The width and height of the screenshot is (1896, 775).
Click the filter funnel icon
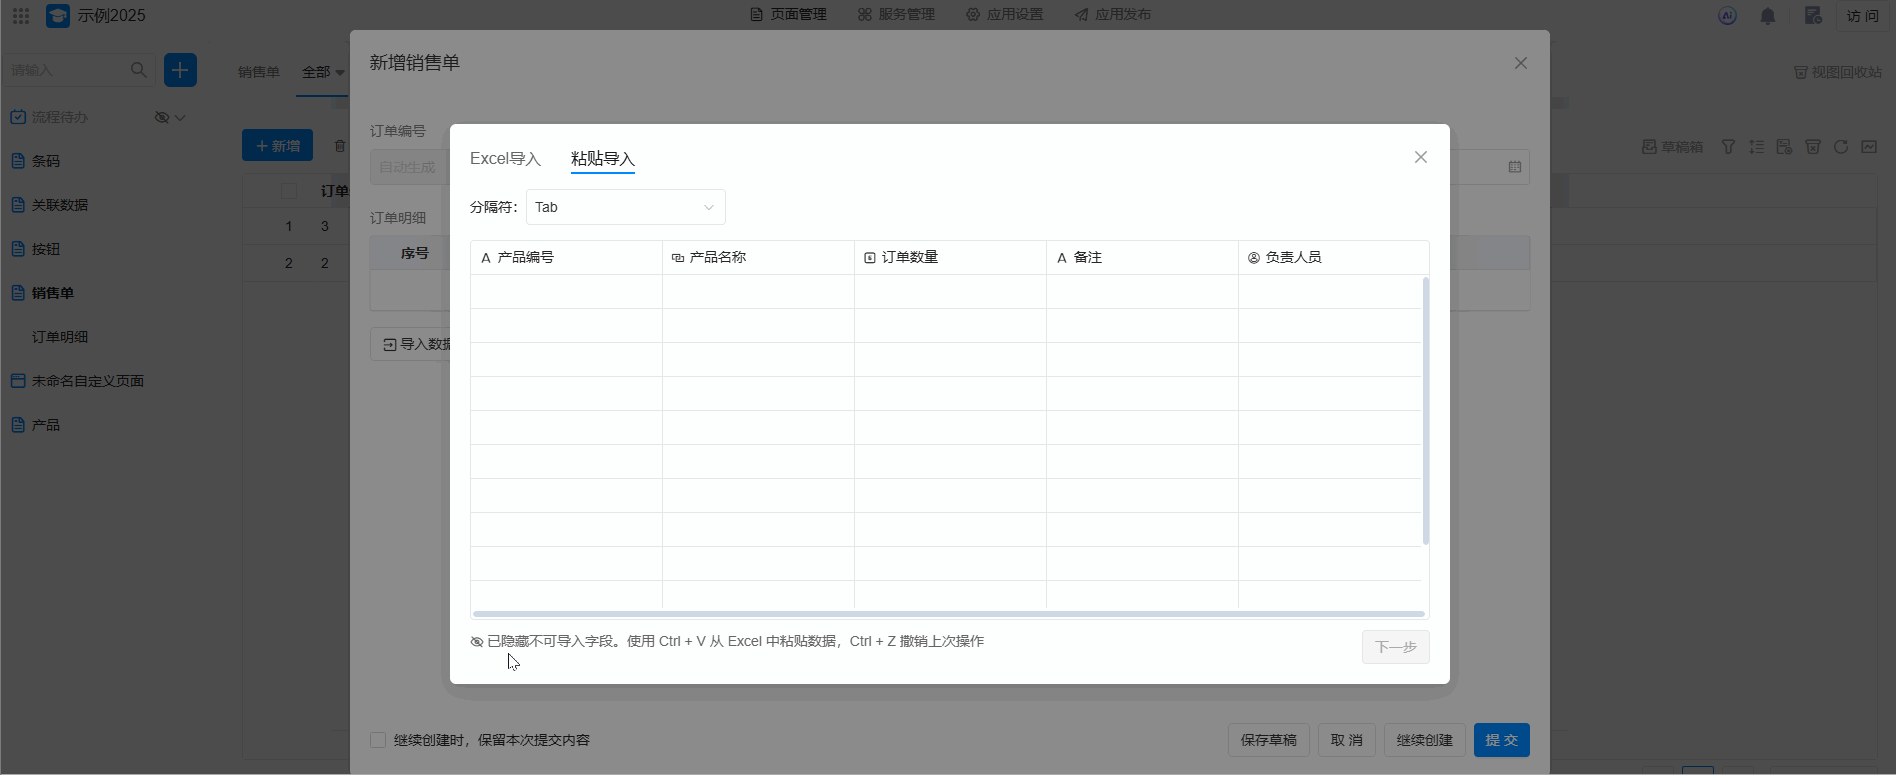coord(1728,147)
